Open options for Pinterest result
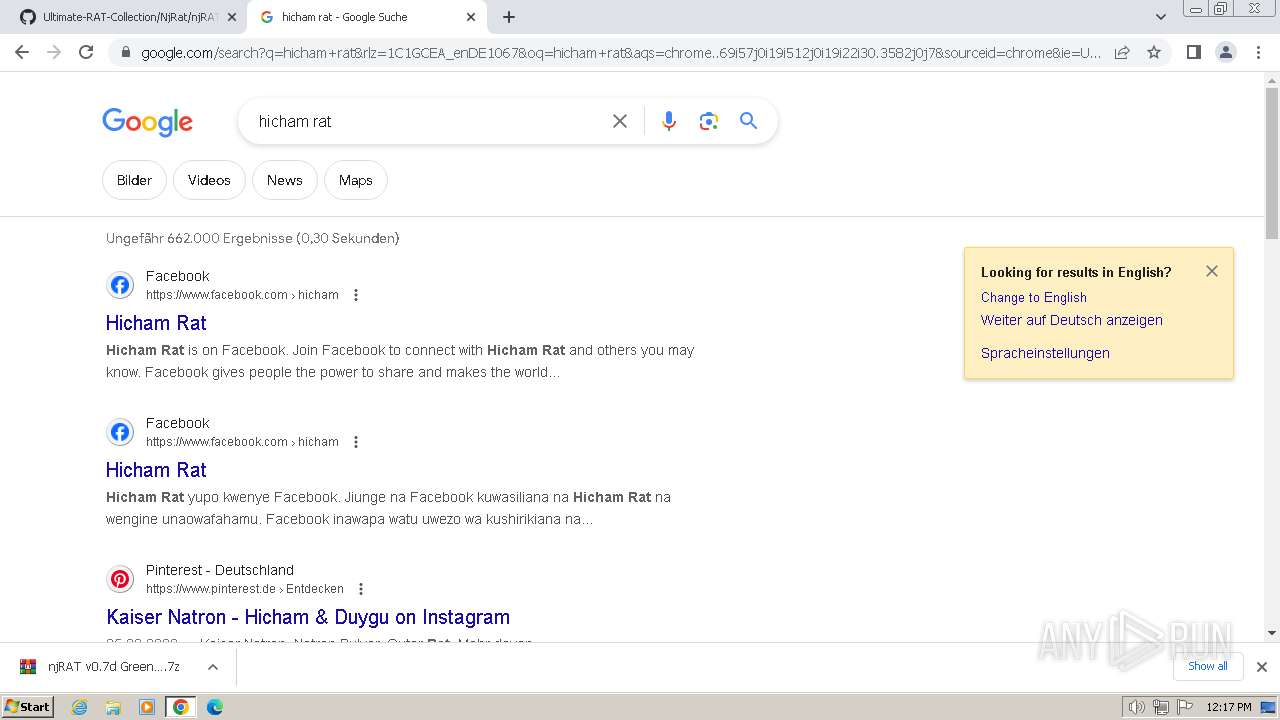This screenshot has height=720, width=1280. point(361,589)
